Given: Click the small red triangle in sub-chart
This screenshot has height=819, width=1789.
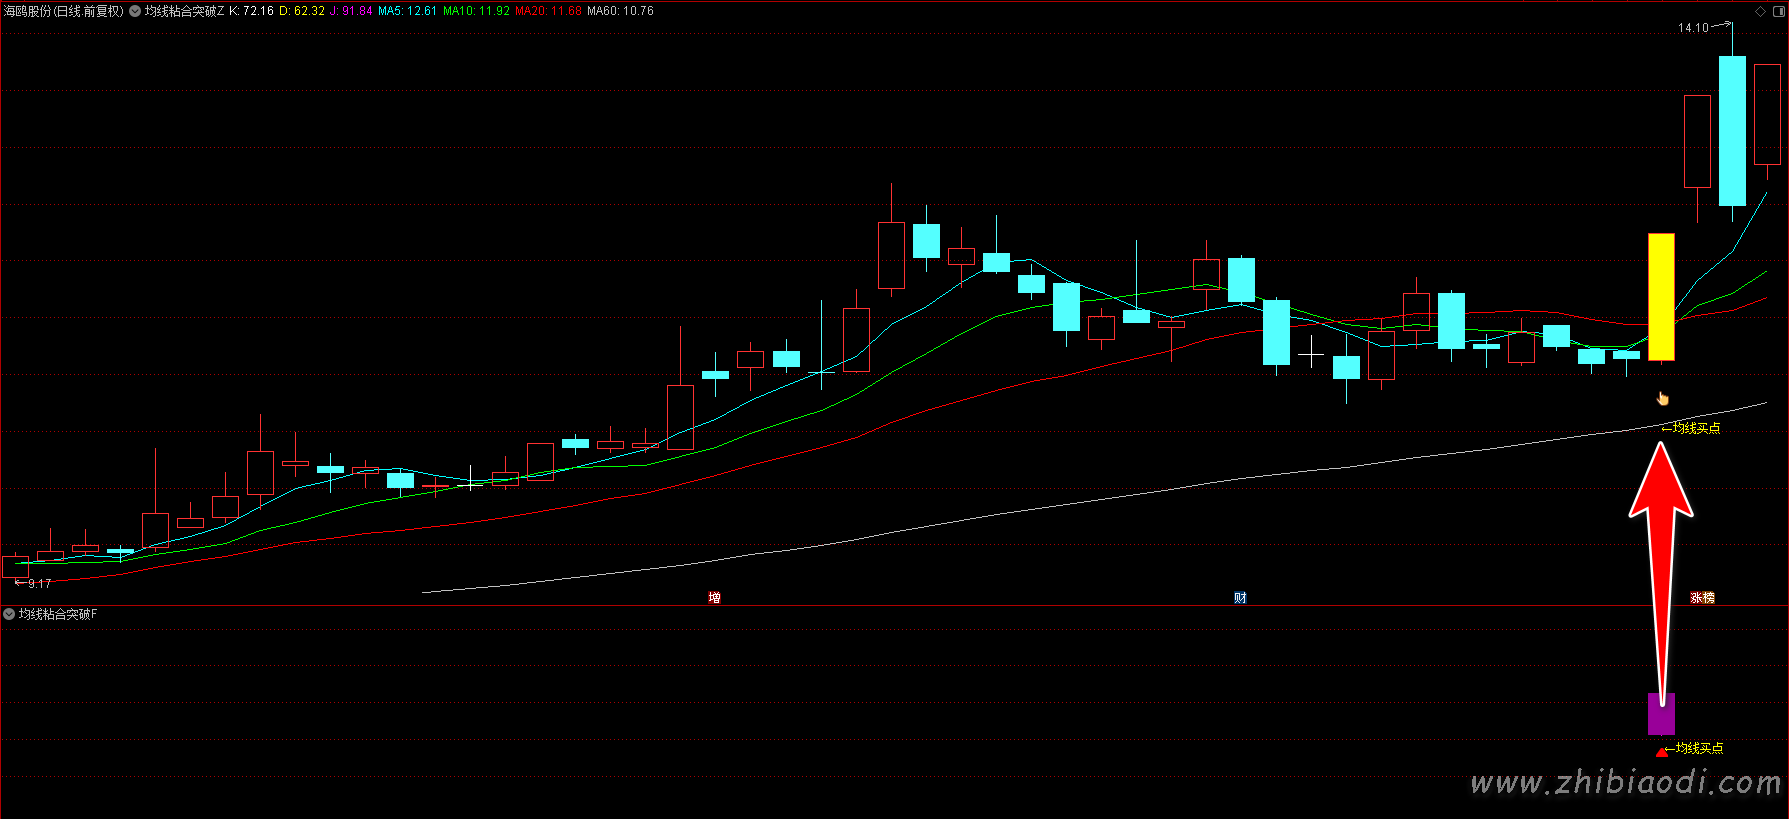Looking at the screenshot, I should (1661, 752).
